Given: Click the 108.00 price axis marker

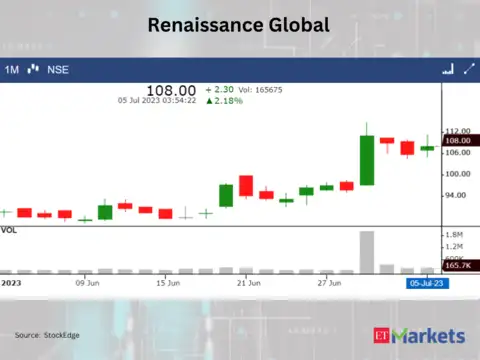Looking at the screenshot, I should coord(461,141).
